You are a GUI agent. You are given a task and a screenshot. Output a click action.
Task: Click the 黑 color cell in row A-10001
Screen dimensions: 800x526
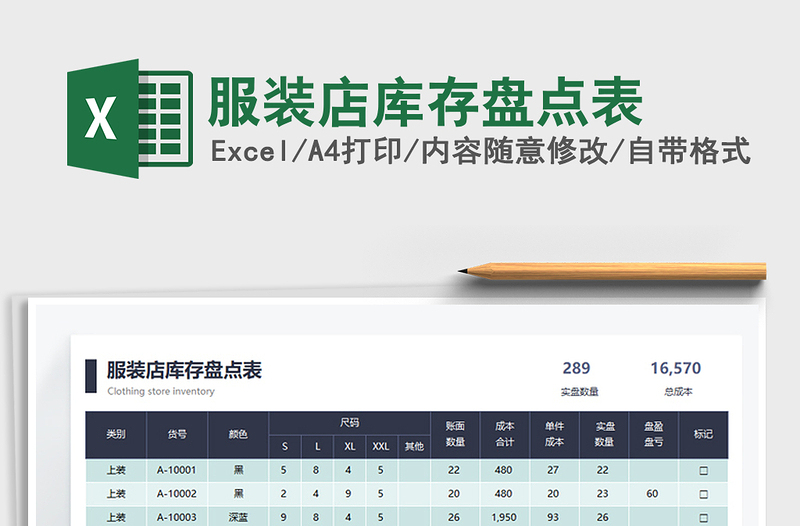[x=238, y=470]
